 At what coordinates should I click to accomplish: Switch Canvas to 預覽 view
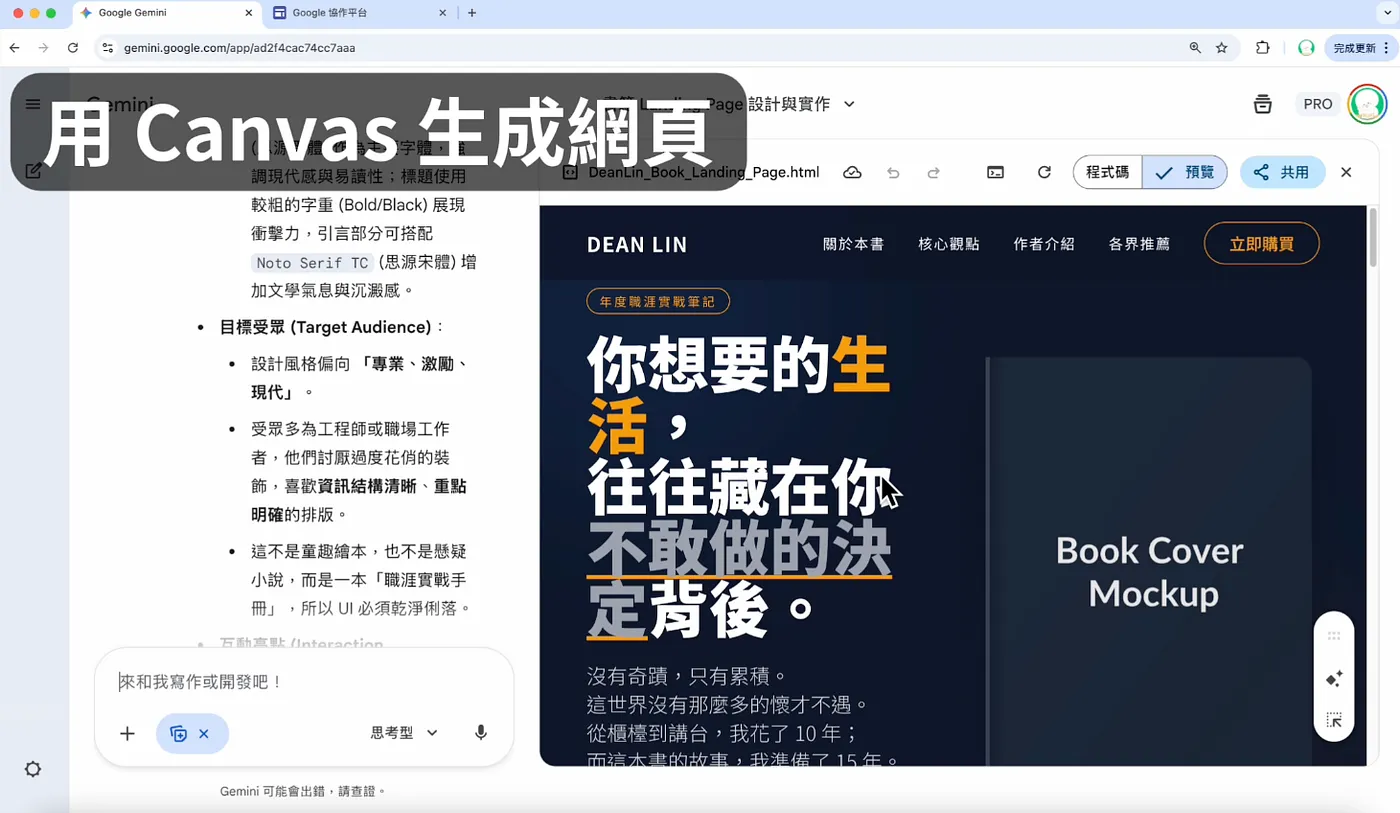coord(1185,172)
